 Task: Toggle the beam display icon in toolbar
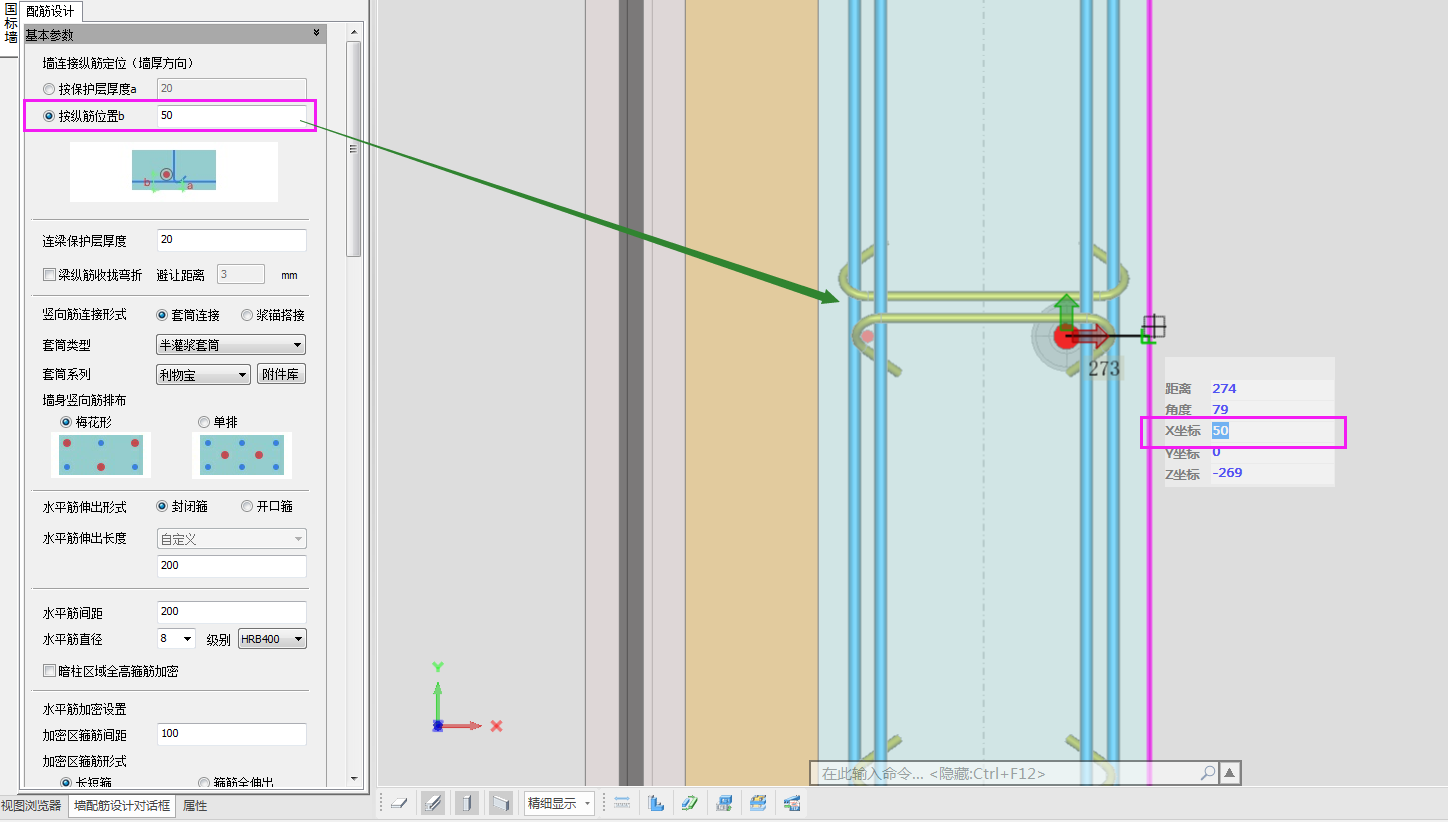click(x=433, y=803)
